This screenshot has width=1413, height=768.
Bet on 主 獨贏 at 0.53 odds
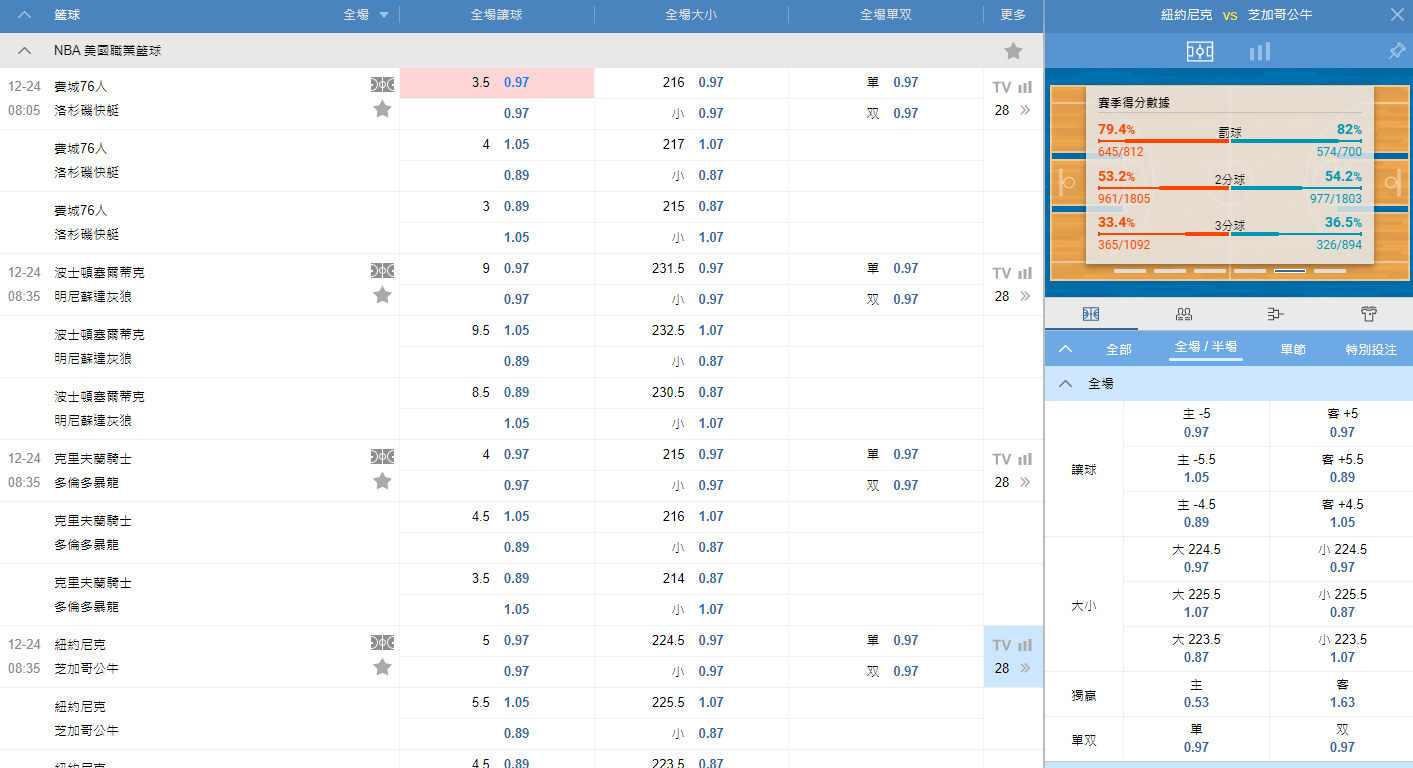[1196, 694]
